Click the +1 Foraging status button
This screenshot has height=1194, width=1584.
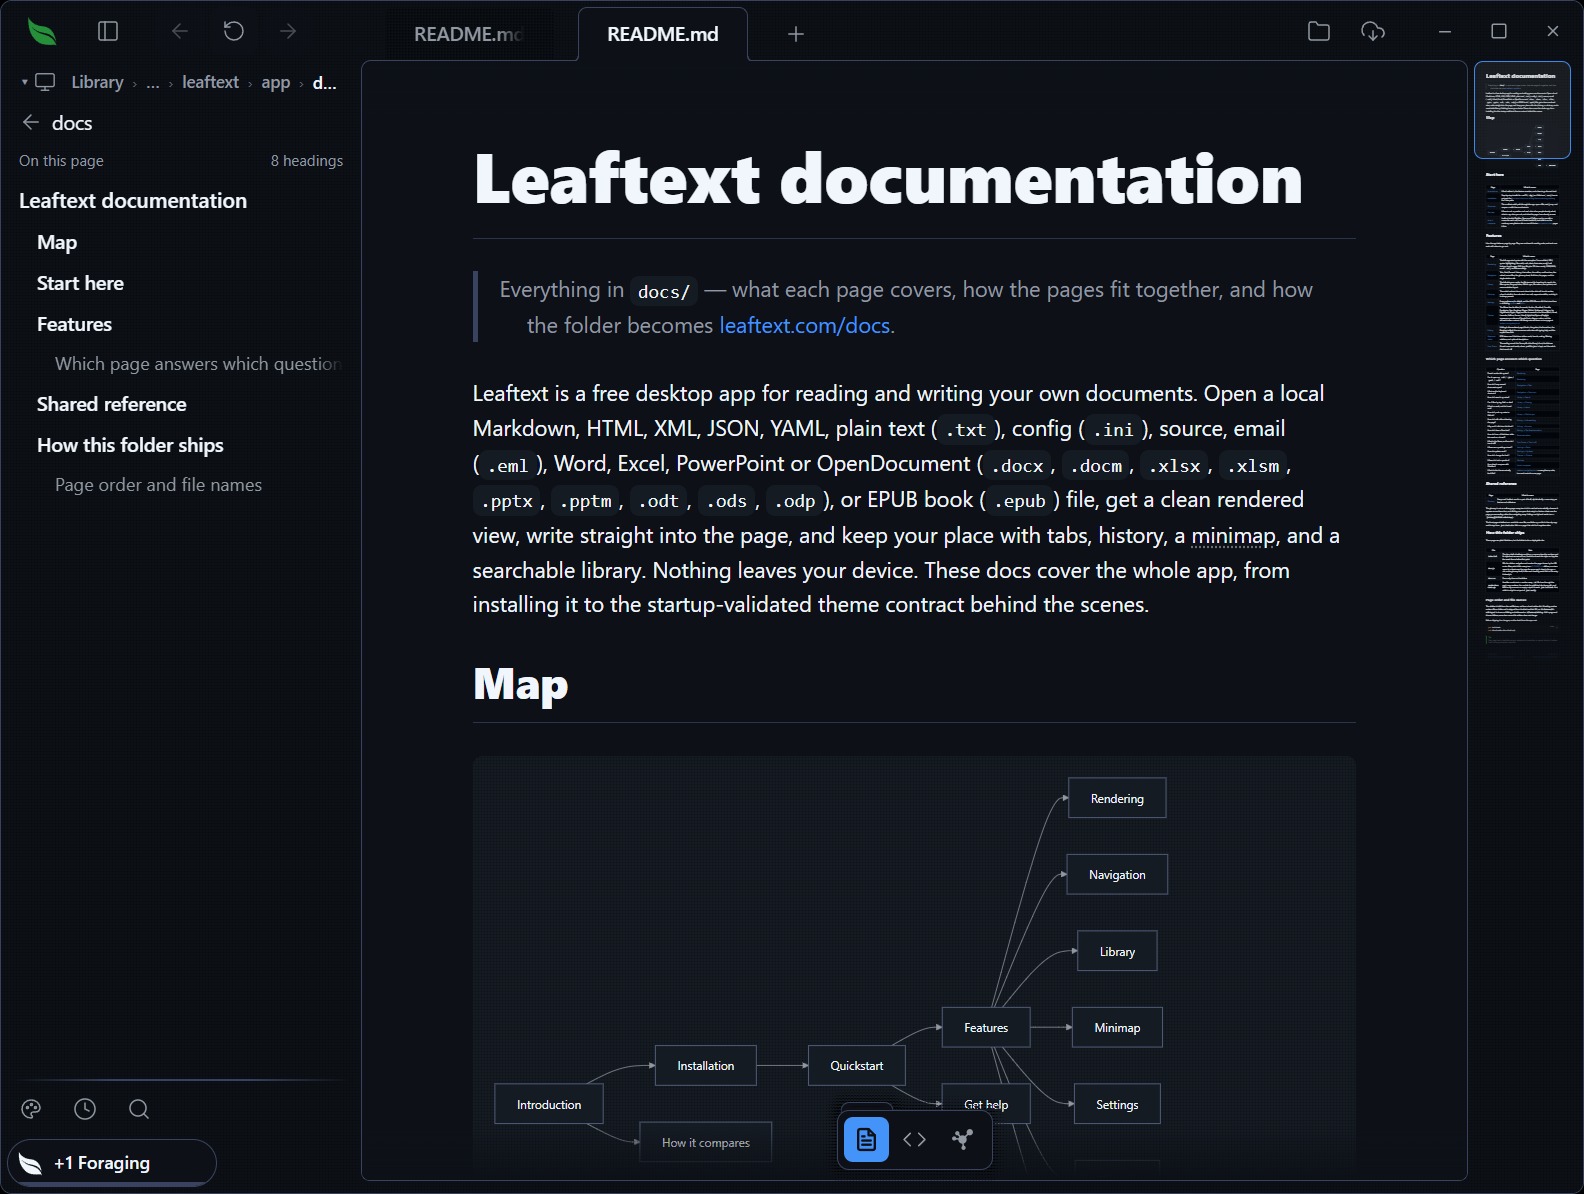[112, 1163]
